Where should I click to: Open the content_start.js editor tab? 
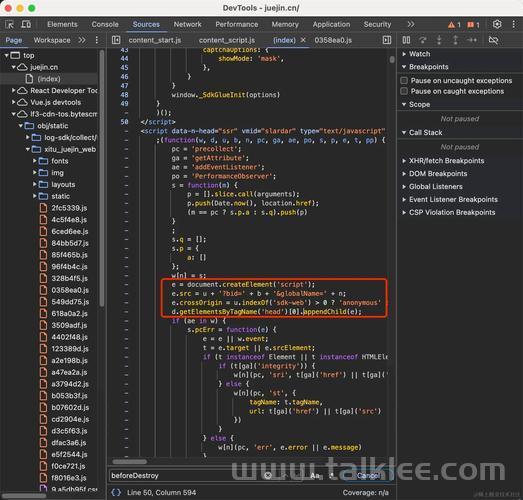(x=155, y=40)
